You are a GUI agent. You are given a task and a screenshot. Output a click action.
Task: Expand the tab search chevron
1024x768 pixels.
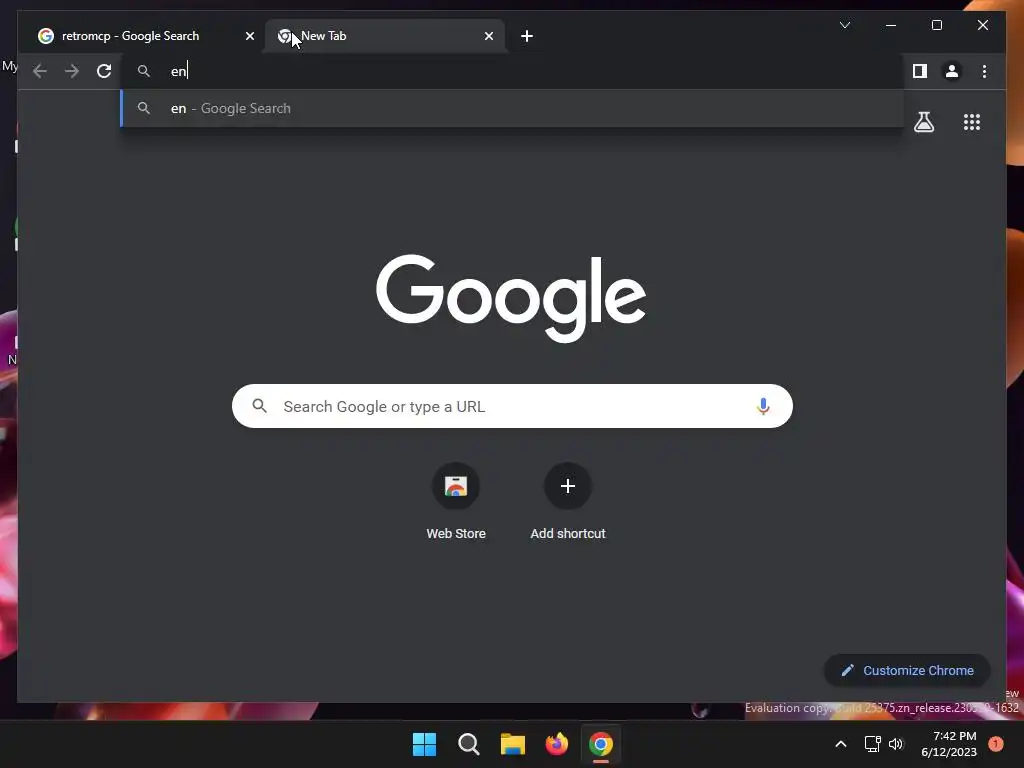tap(844, 25)
